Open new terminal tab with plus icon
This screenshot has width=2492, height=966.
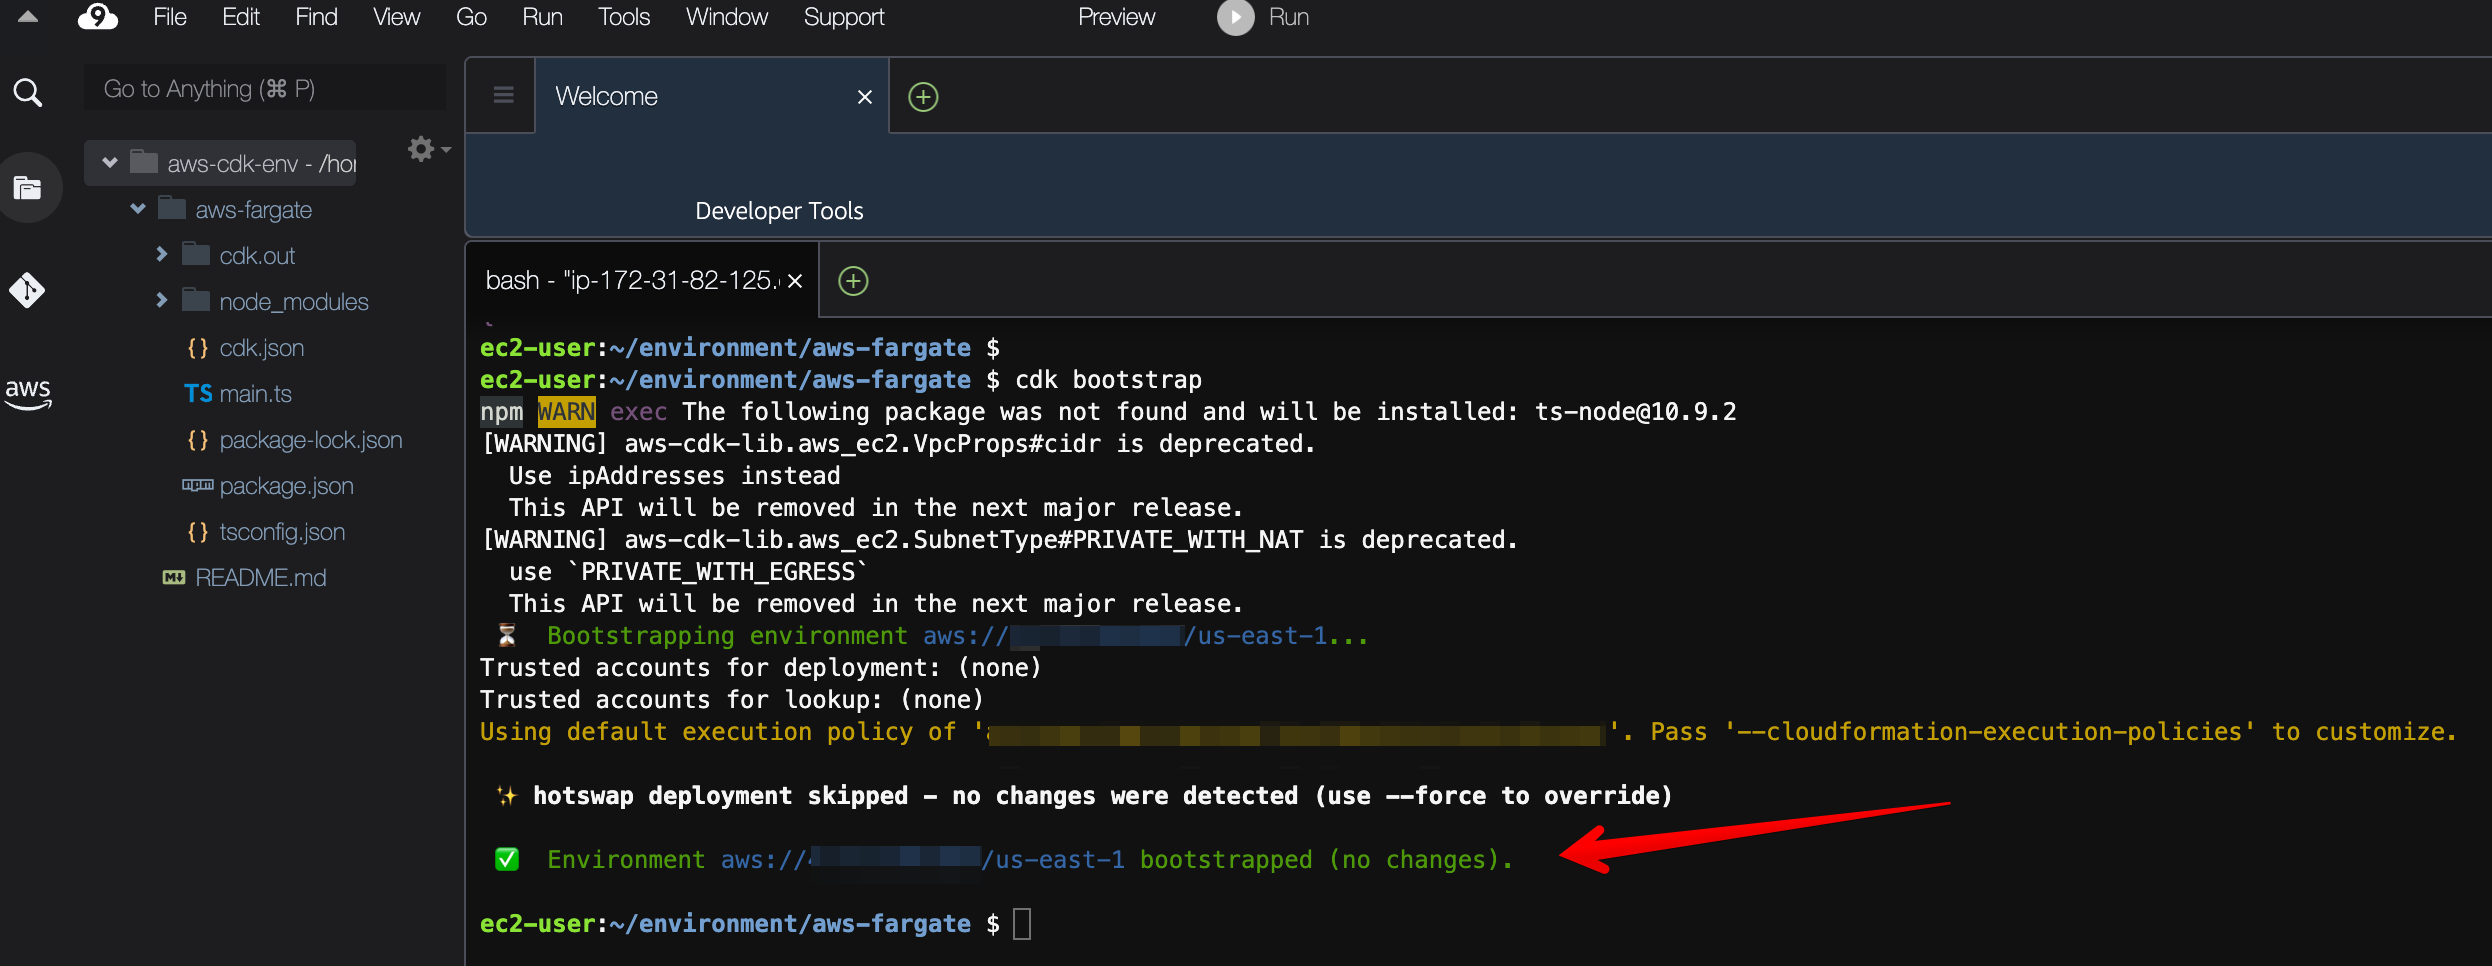(852, 281)
